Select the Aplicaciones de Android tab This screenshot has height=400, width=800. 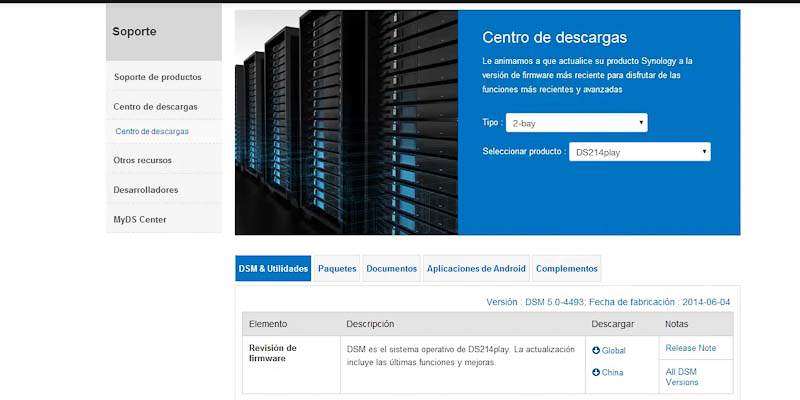(x=476, y=268)
